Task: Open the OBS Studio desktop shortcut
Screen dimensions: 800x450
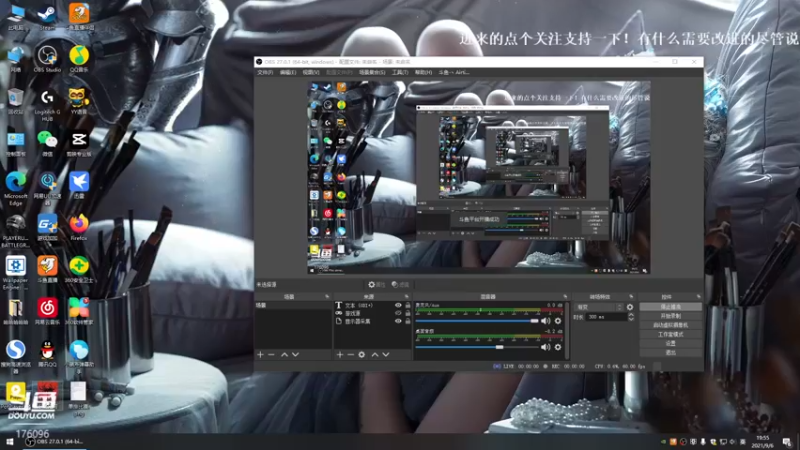Action: coord(47,59)
